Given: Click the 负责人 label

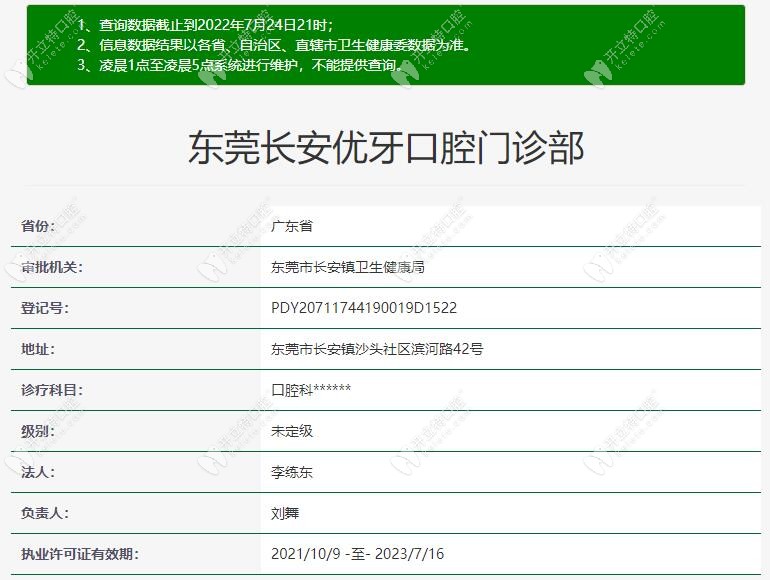Looking at the screenshot, I should [x=45, y=513].
